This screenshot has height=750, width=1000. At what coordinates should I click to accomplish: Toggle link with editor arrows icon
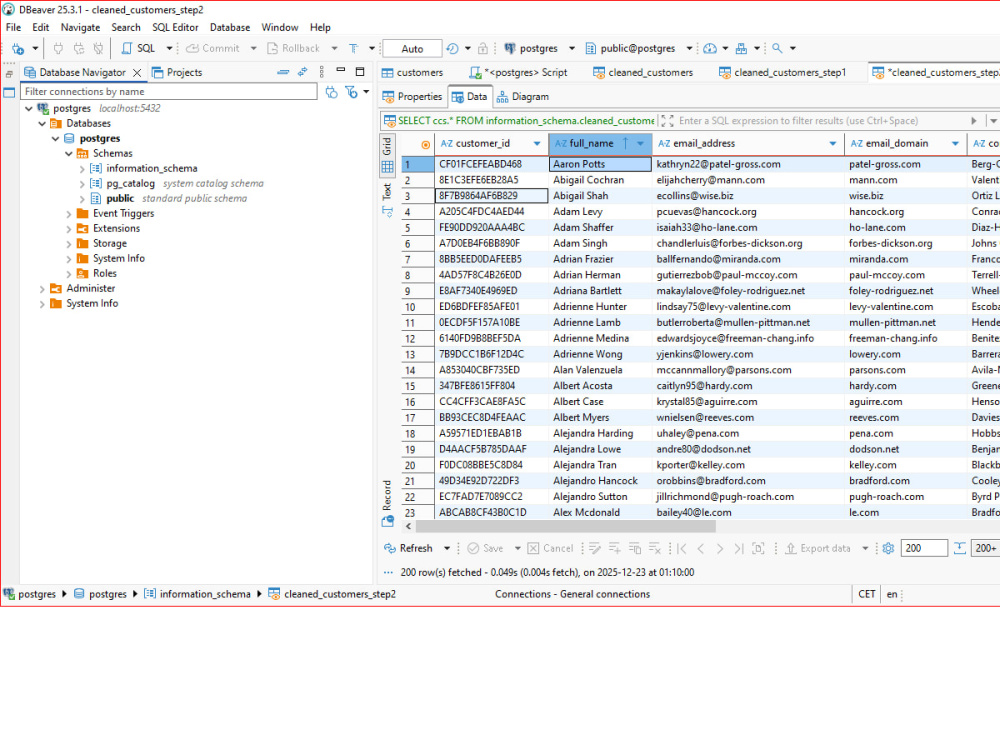(302, 72)
